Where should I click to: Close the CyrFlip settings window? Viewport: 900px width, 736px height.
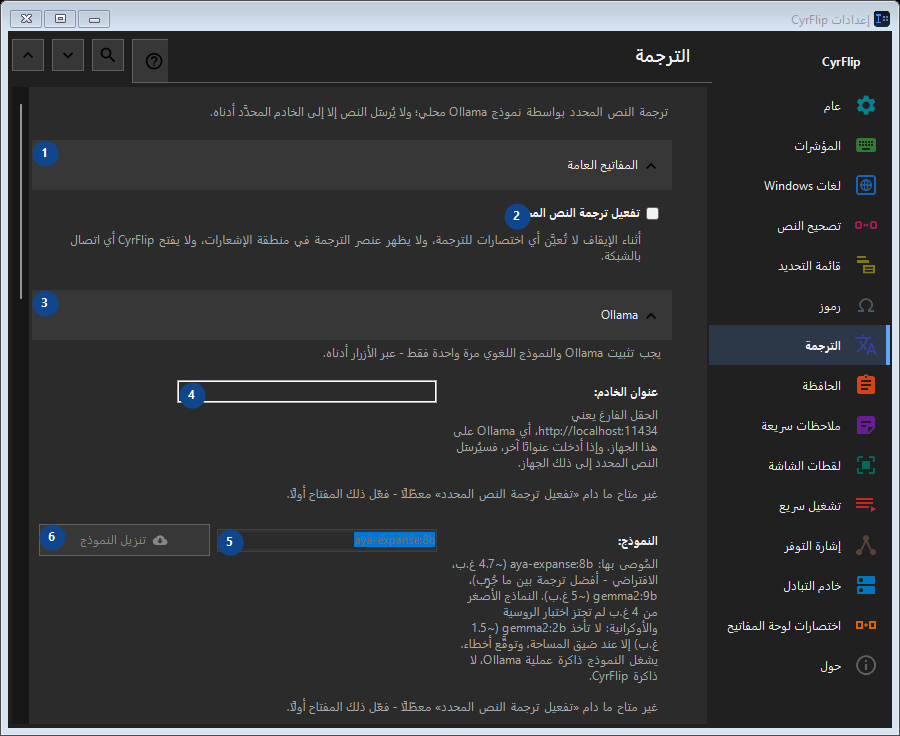coord(26,19)
